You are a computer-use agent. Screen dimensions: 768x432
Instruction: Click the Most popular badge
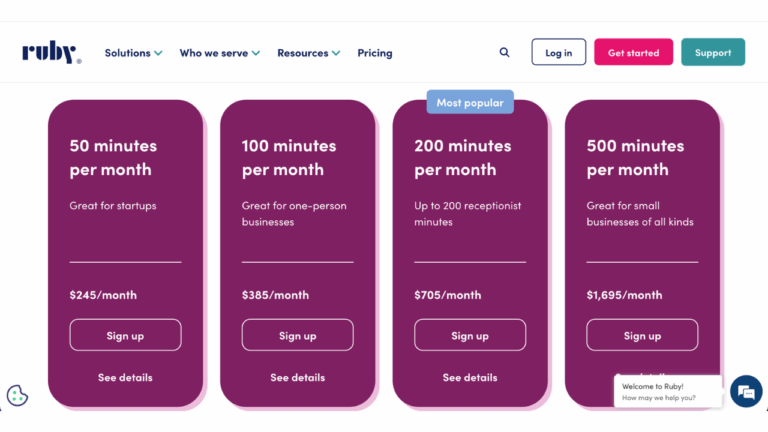pyautogui.click(x=470, y=102)
